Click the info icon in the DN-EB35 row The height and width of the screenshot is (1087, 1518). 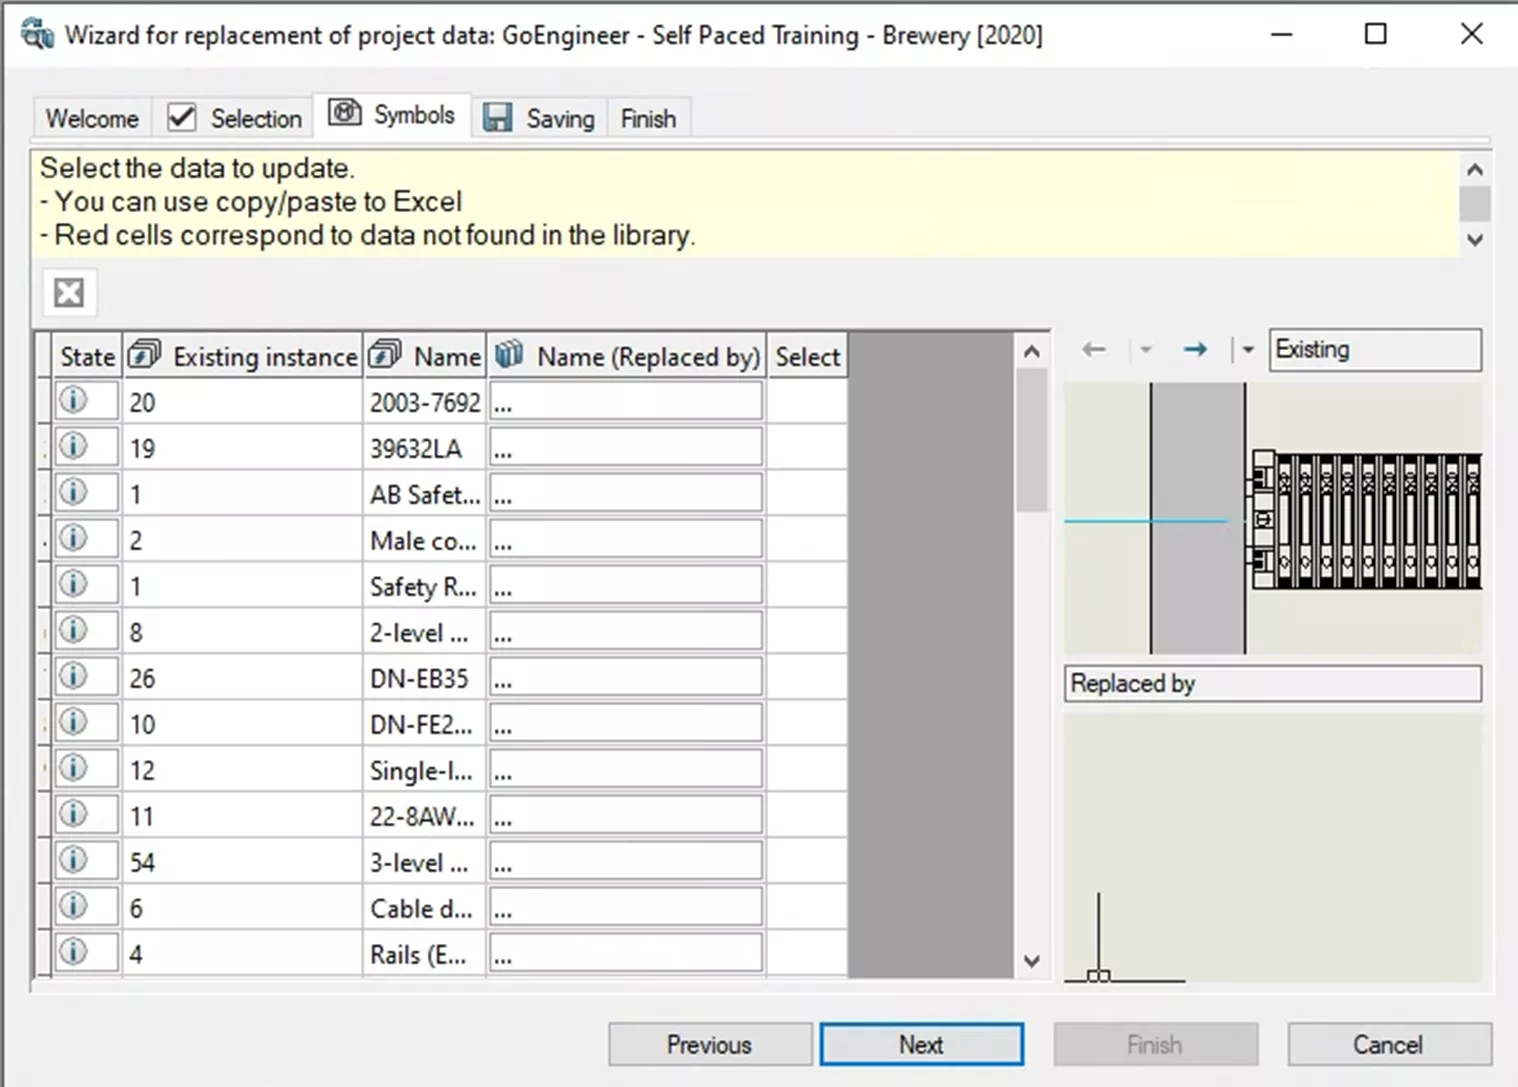[x=73, y=677]
